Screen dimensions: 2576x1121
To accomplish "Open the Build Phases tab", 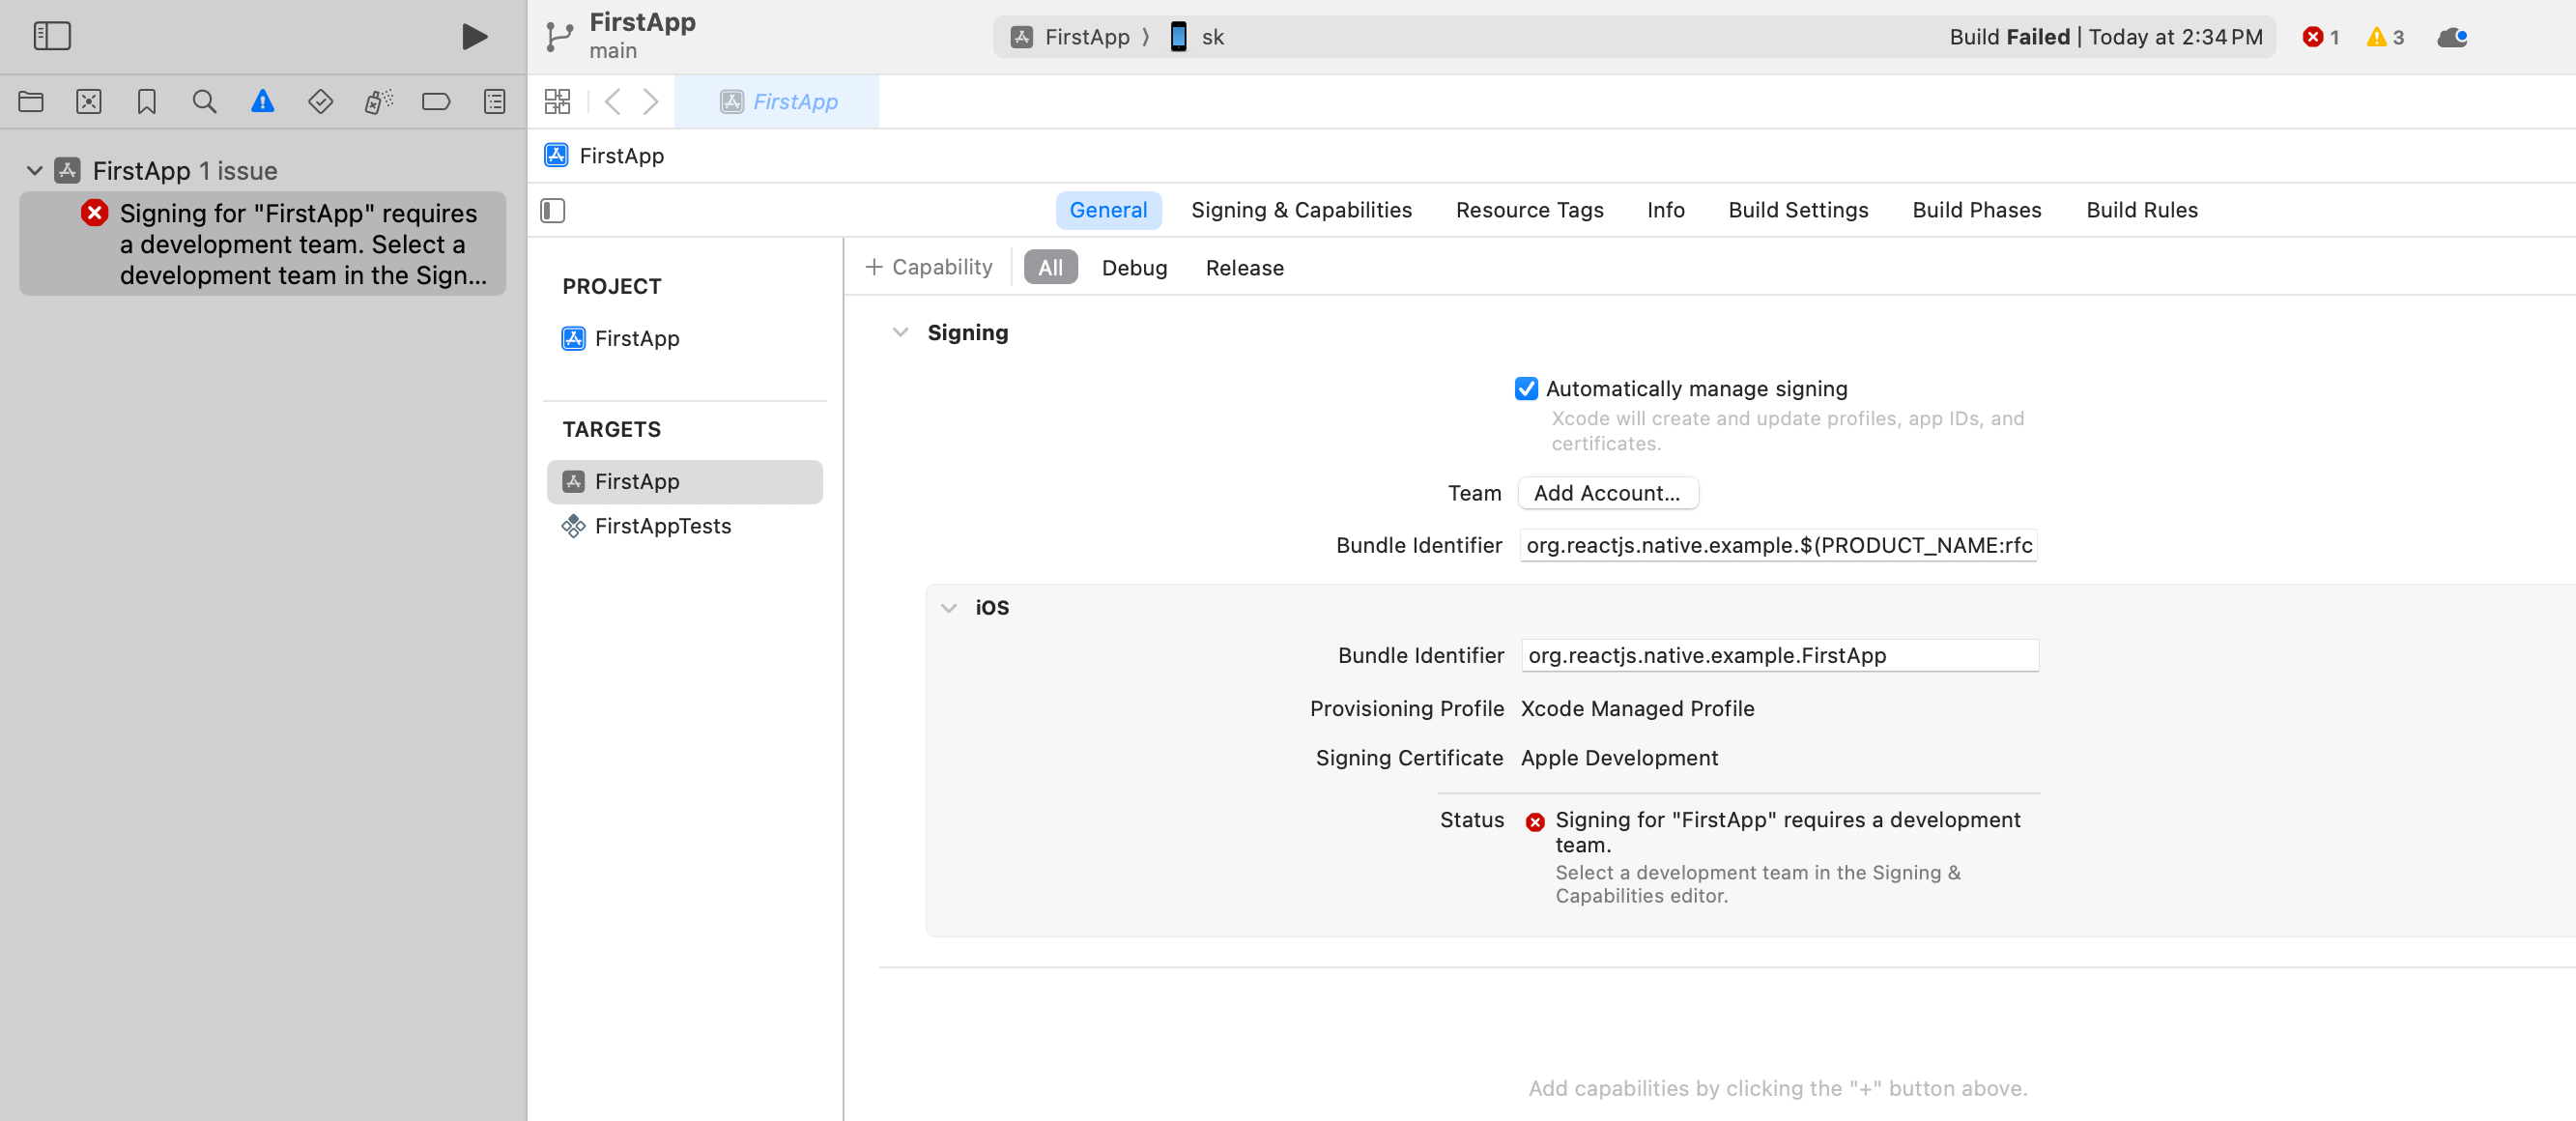I will (1976, 210).
